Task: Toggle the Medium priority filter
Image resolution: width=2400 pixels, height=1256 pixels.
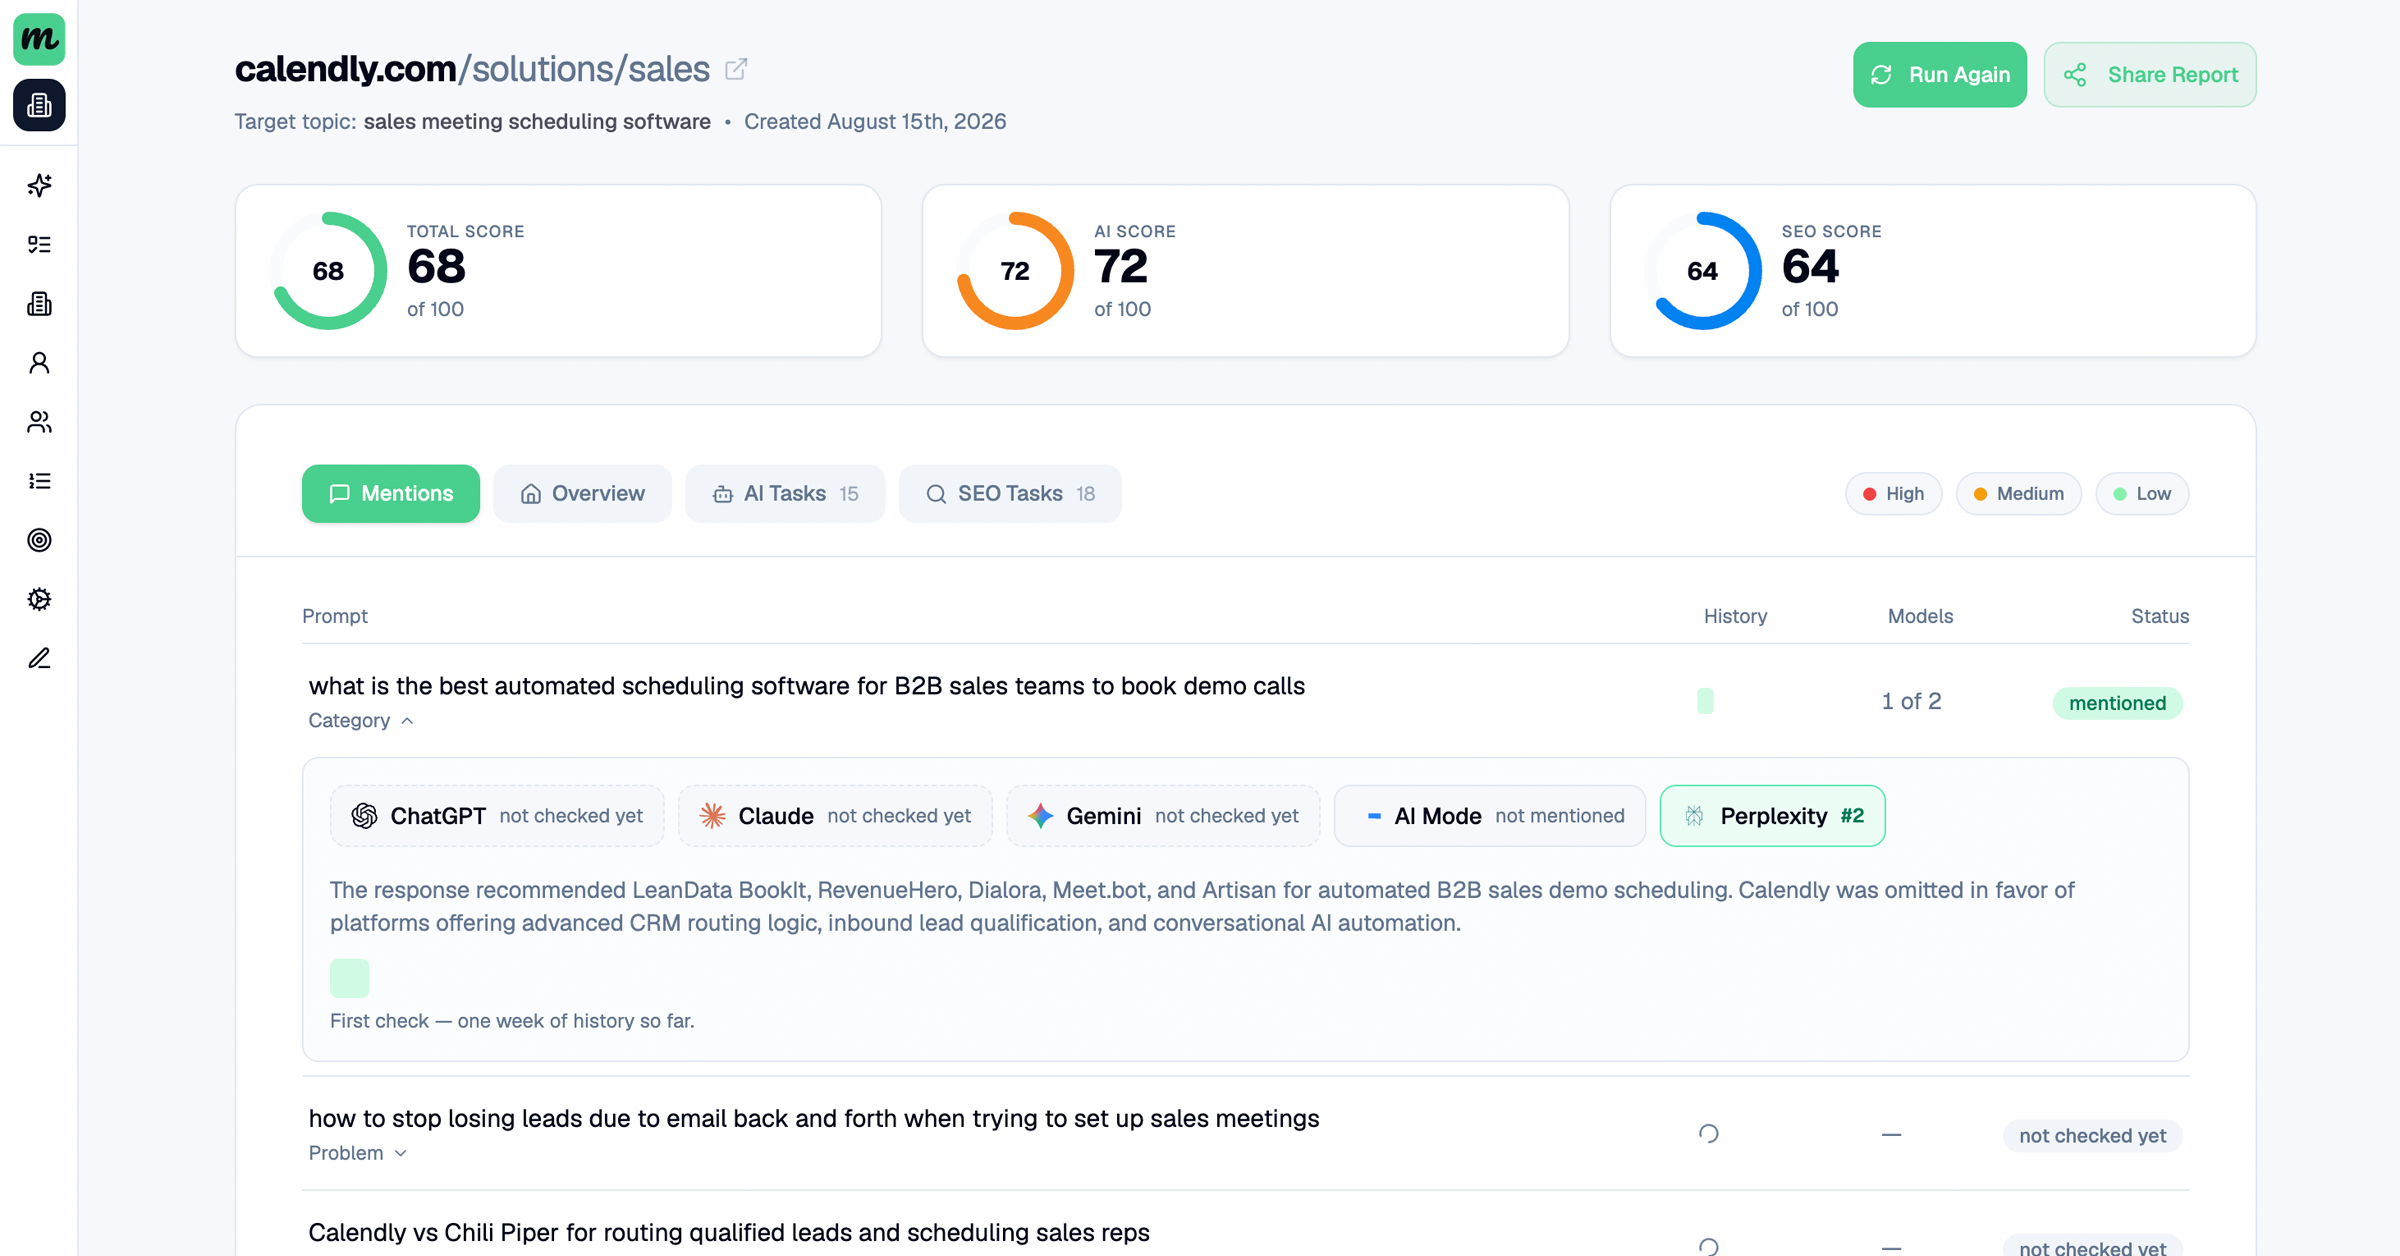Action: (x=2018, y=494)
